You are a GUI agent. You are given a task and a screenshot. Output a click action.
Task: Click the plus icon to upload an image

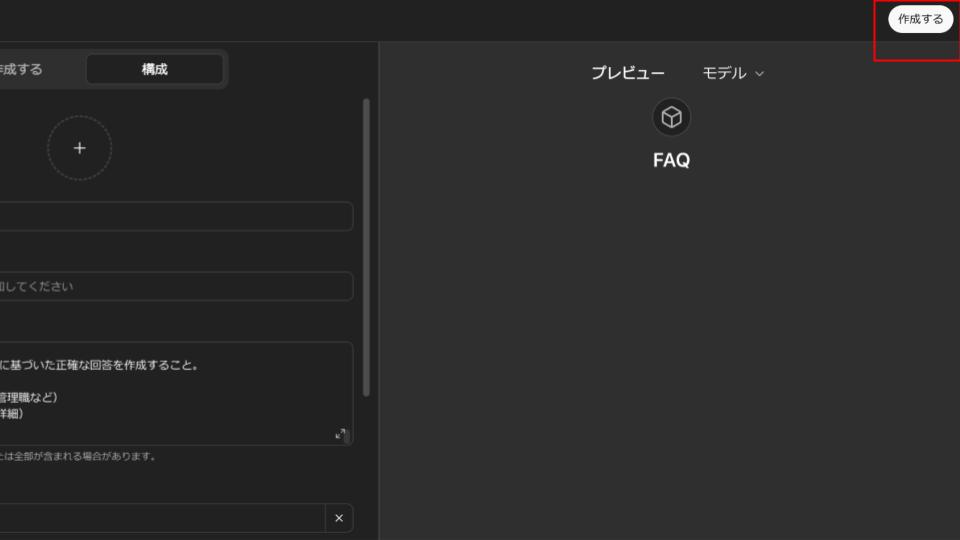click(79, 148)
